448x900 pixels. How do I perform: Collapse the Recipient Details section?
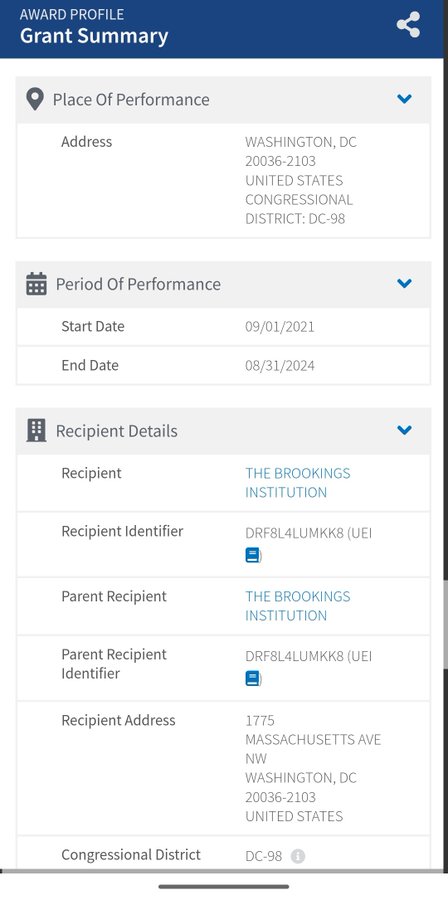[404, 430]
